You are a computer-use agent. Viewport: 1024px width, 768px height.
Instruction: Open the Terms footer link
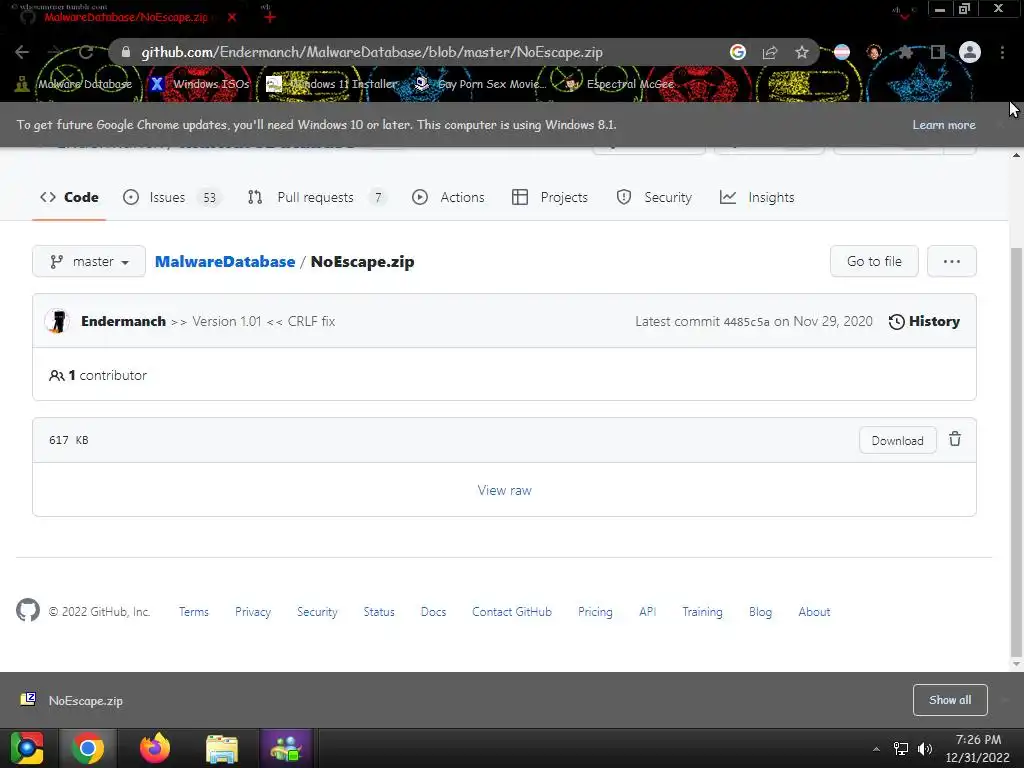click(x=194, y=612)
